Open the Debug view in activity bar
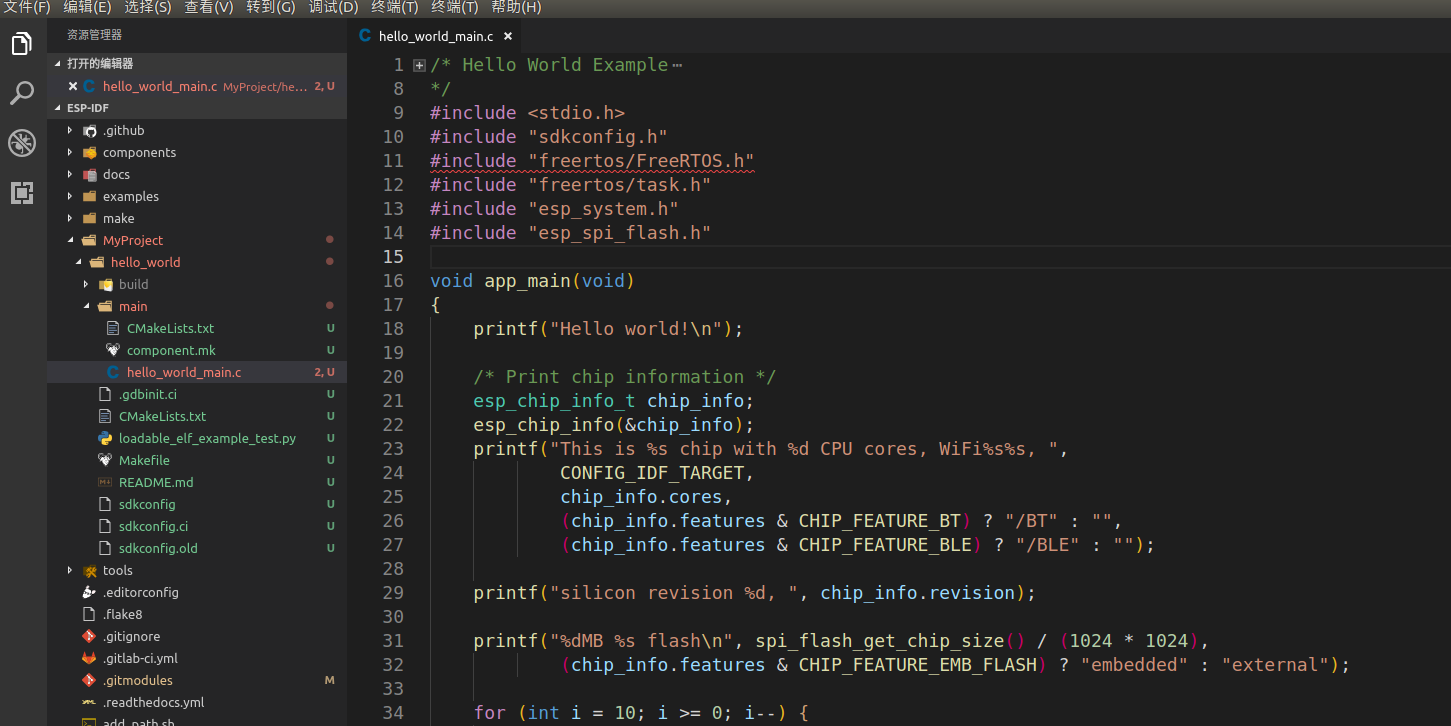Screen dimensions: 1451x726 [x=22, y=143]
